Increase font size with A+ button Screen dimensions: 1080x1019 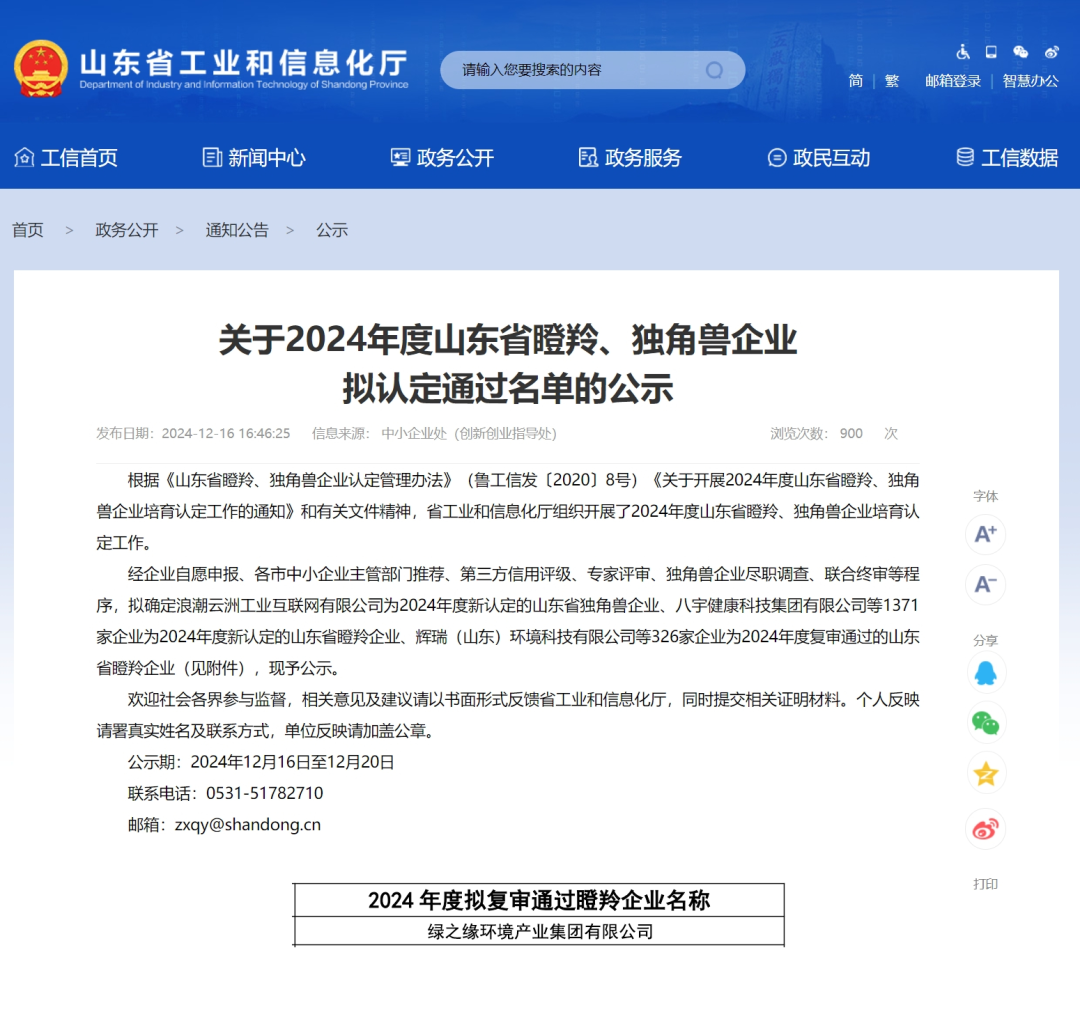[x=985, y=534]
